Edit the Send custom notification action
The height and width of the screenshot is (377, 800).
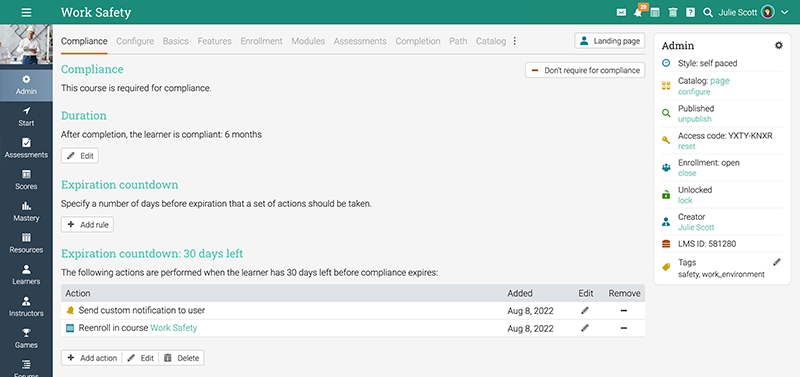585,310
